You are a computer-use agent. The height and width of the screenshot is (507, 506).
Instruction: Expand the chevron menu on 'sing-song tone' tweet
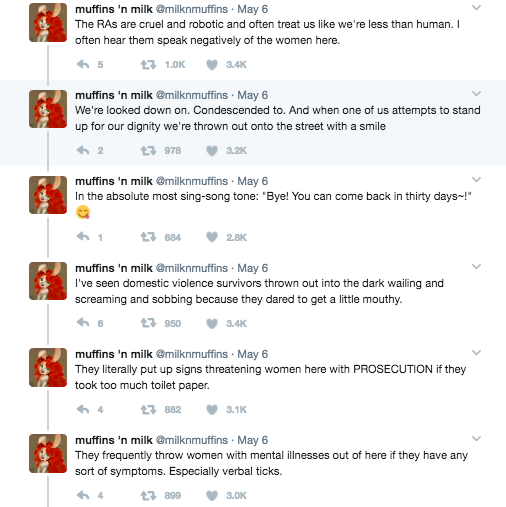476,180
